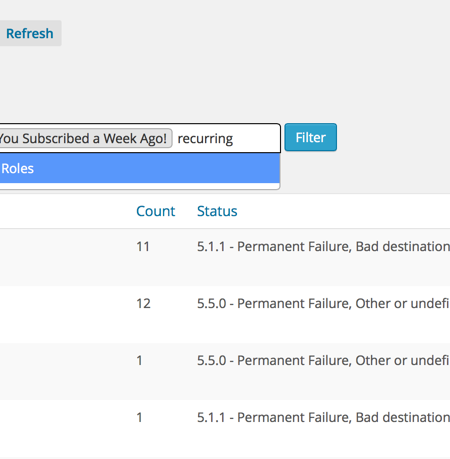
Task: Click the blank header cell left of Count
Action: point(65,211)
